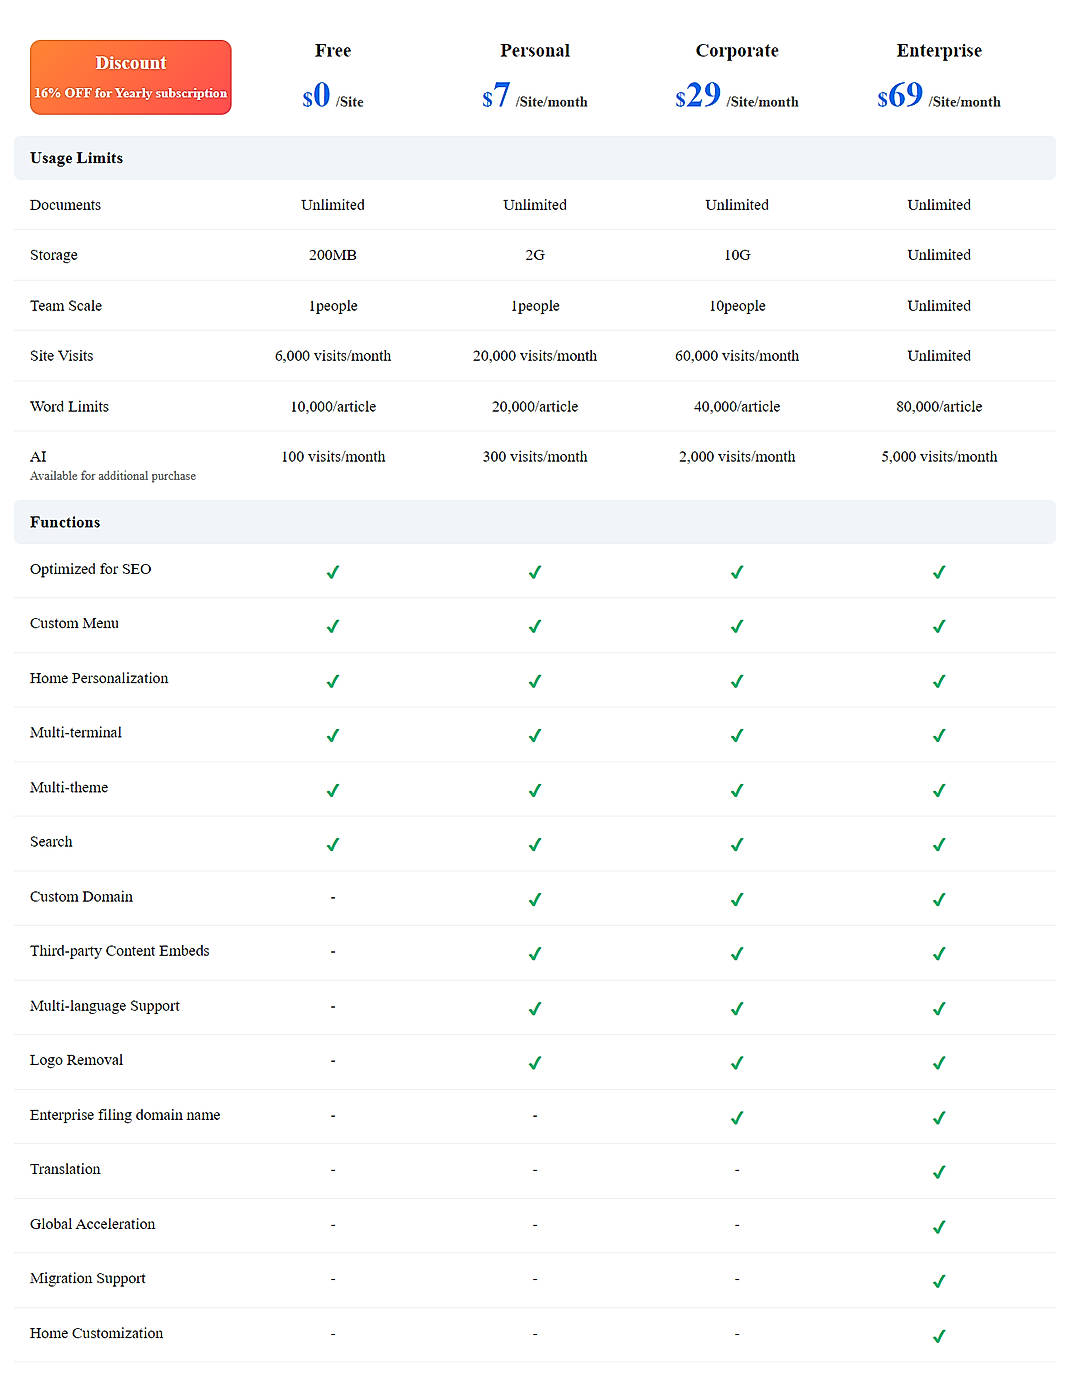
Task: Expand the AI additional purchase details
Action: 112,475
